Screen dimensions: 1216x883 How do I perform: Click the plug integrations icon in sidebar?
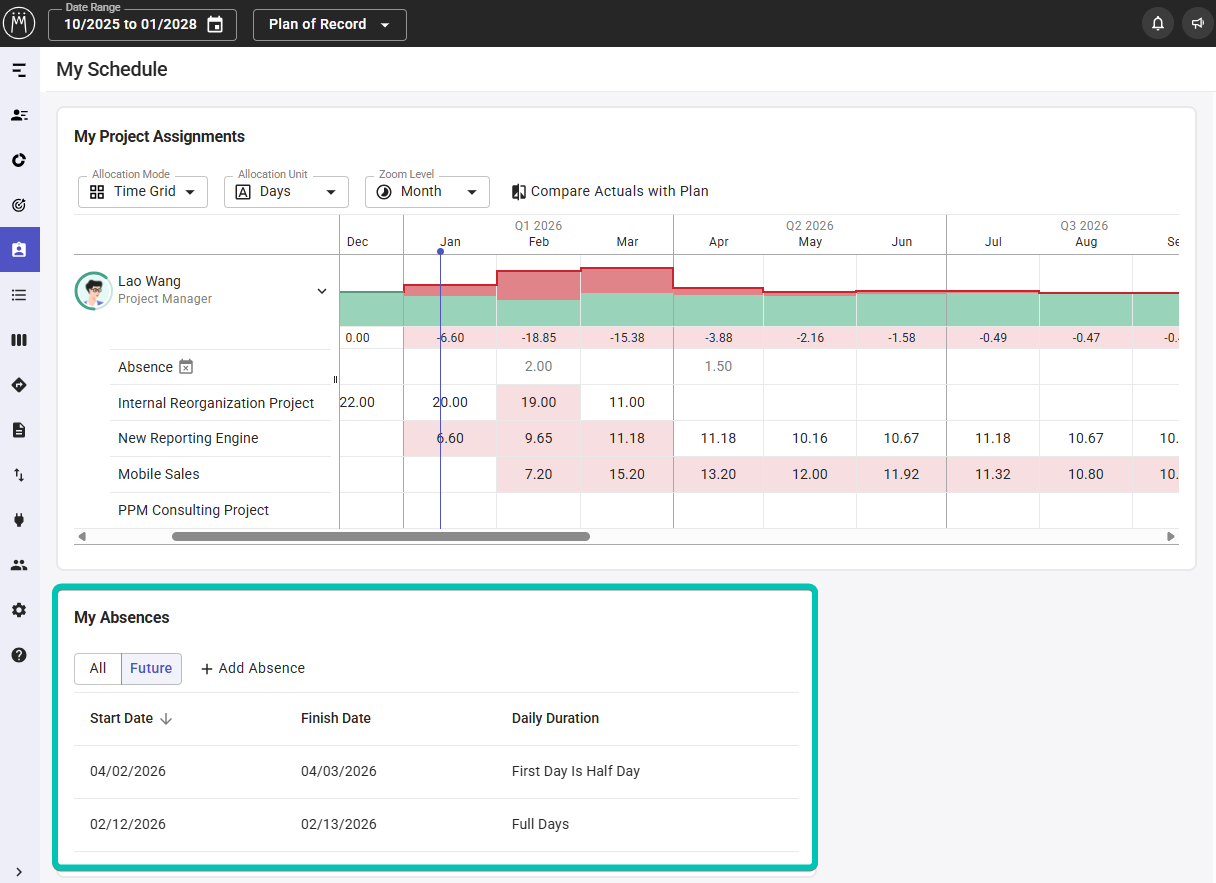(19, 520)
